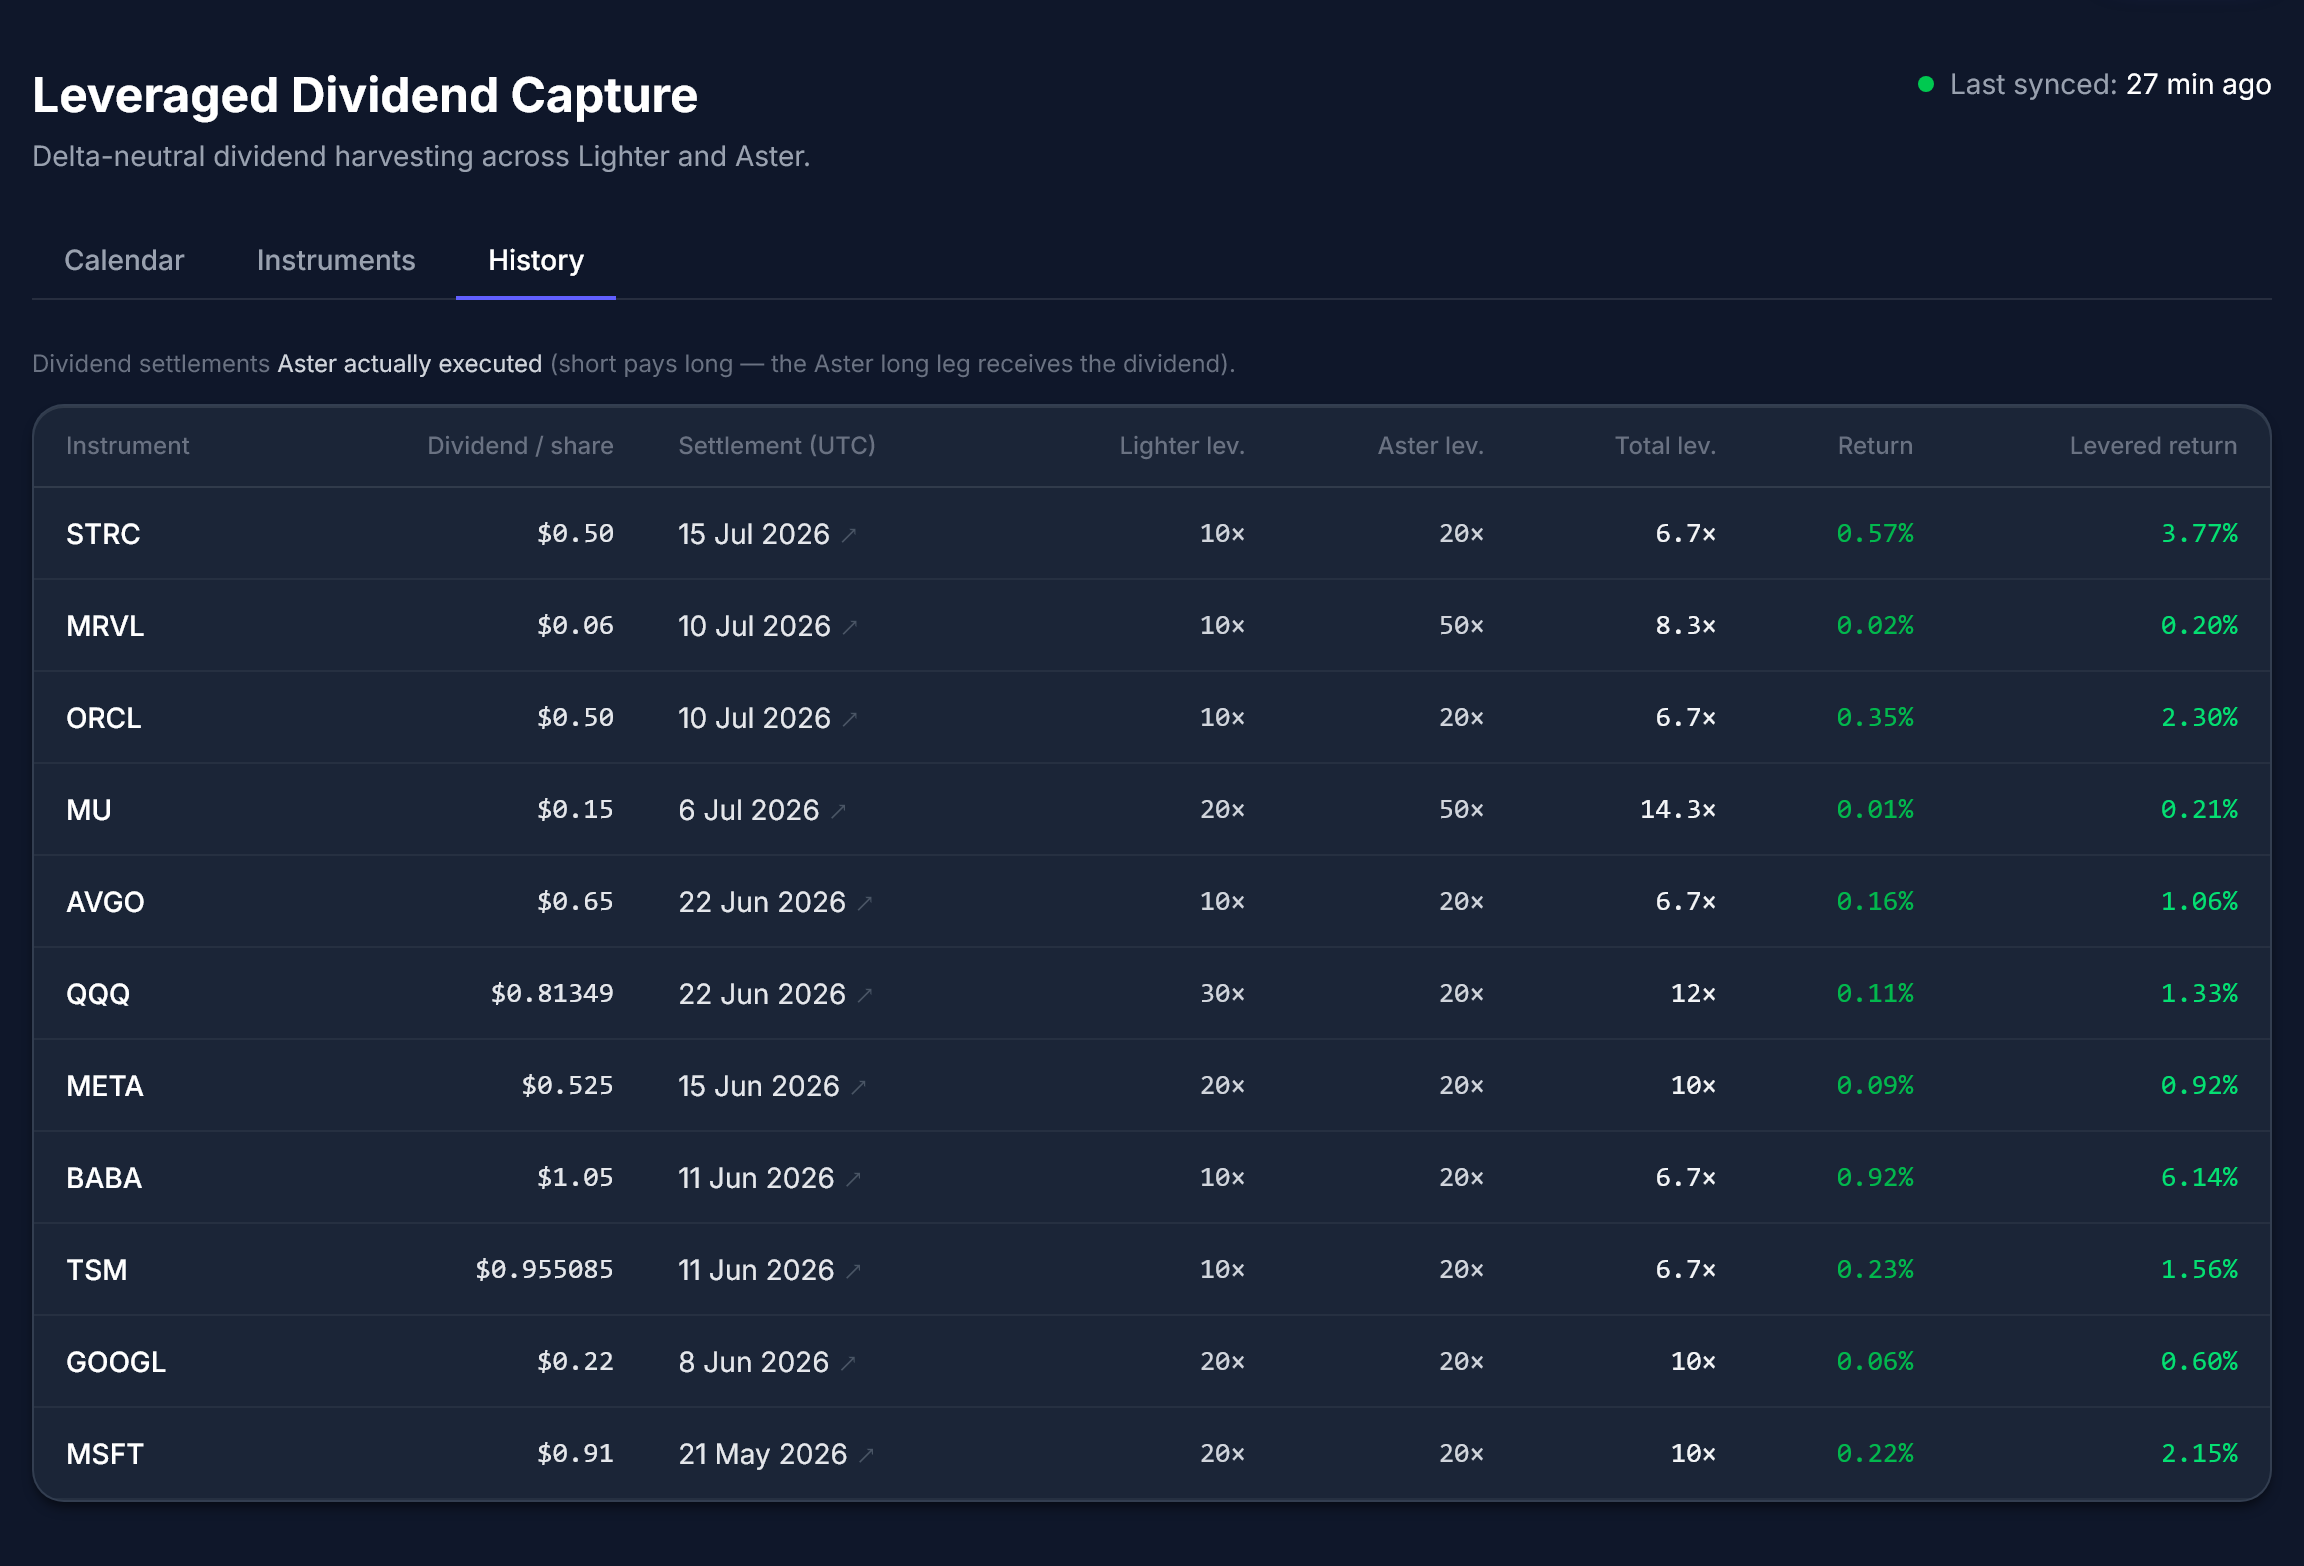Open the Calendar tab

pyautogui.click(x=124, y=260)
